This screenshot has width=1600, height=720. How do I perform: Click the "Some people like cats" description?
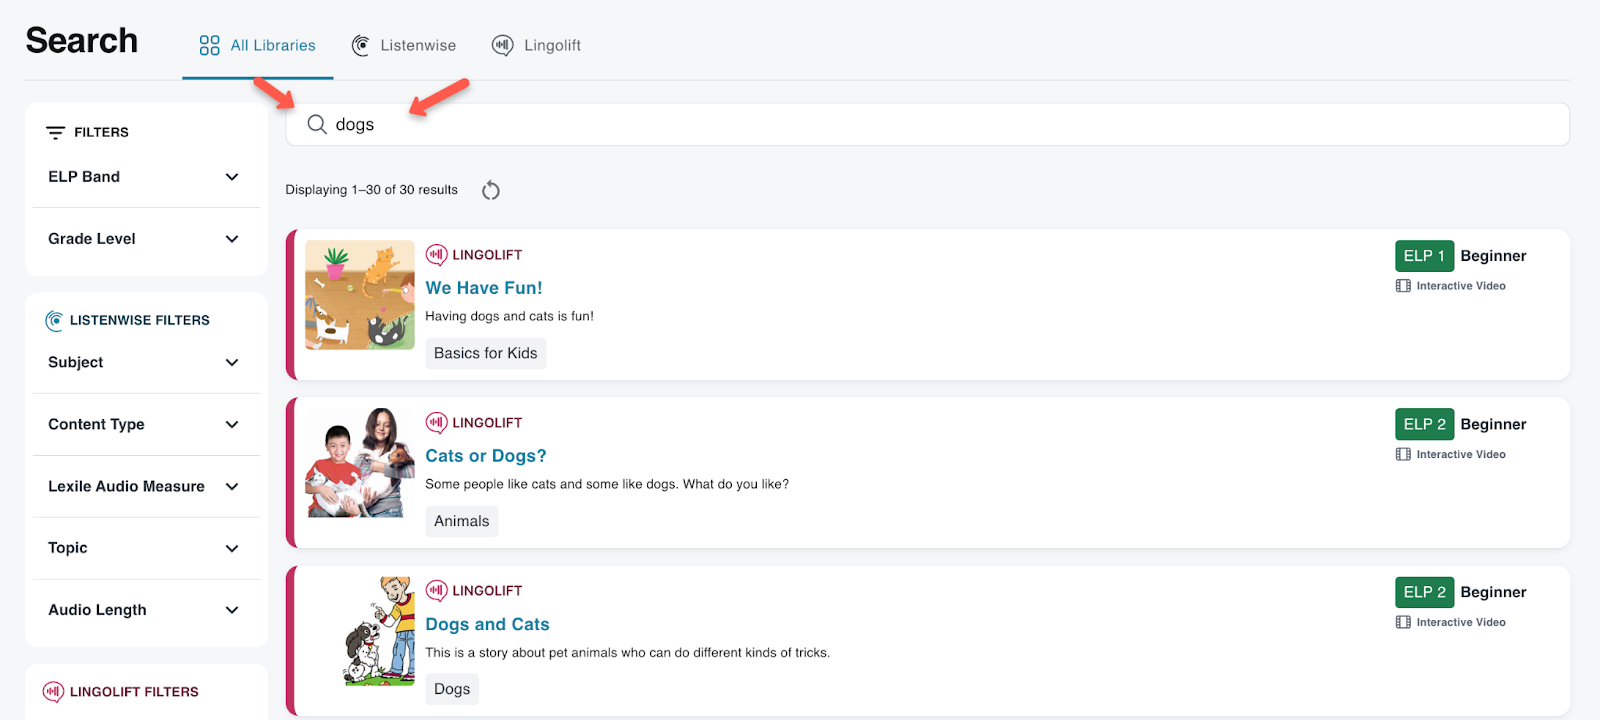(x=607, y=484)
